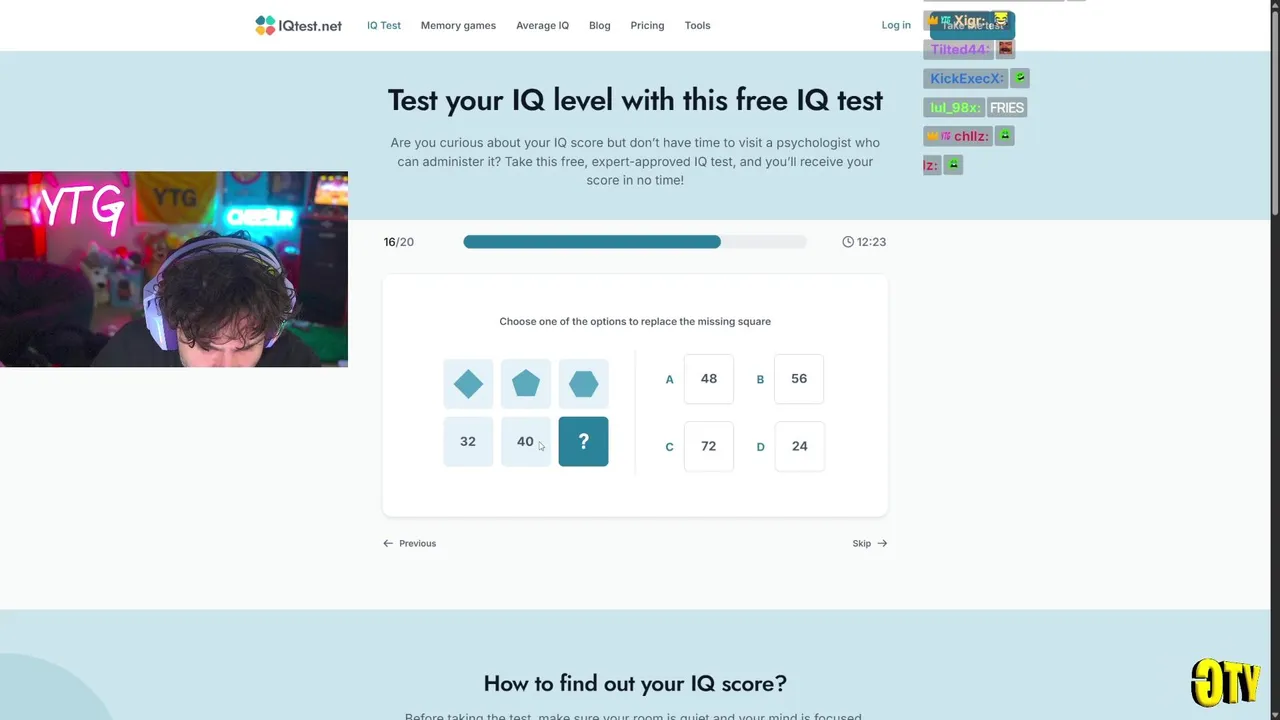Click the diamond shape tile
This screenshot has height=720, width=1280.
click(468, 384)
